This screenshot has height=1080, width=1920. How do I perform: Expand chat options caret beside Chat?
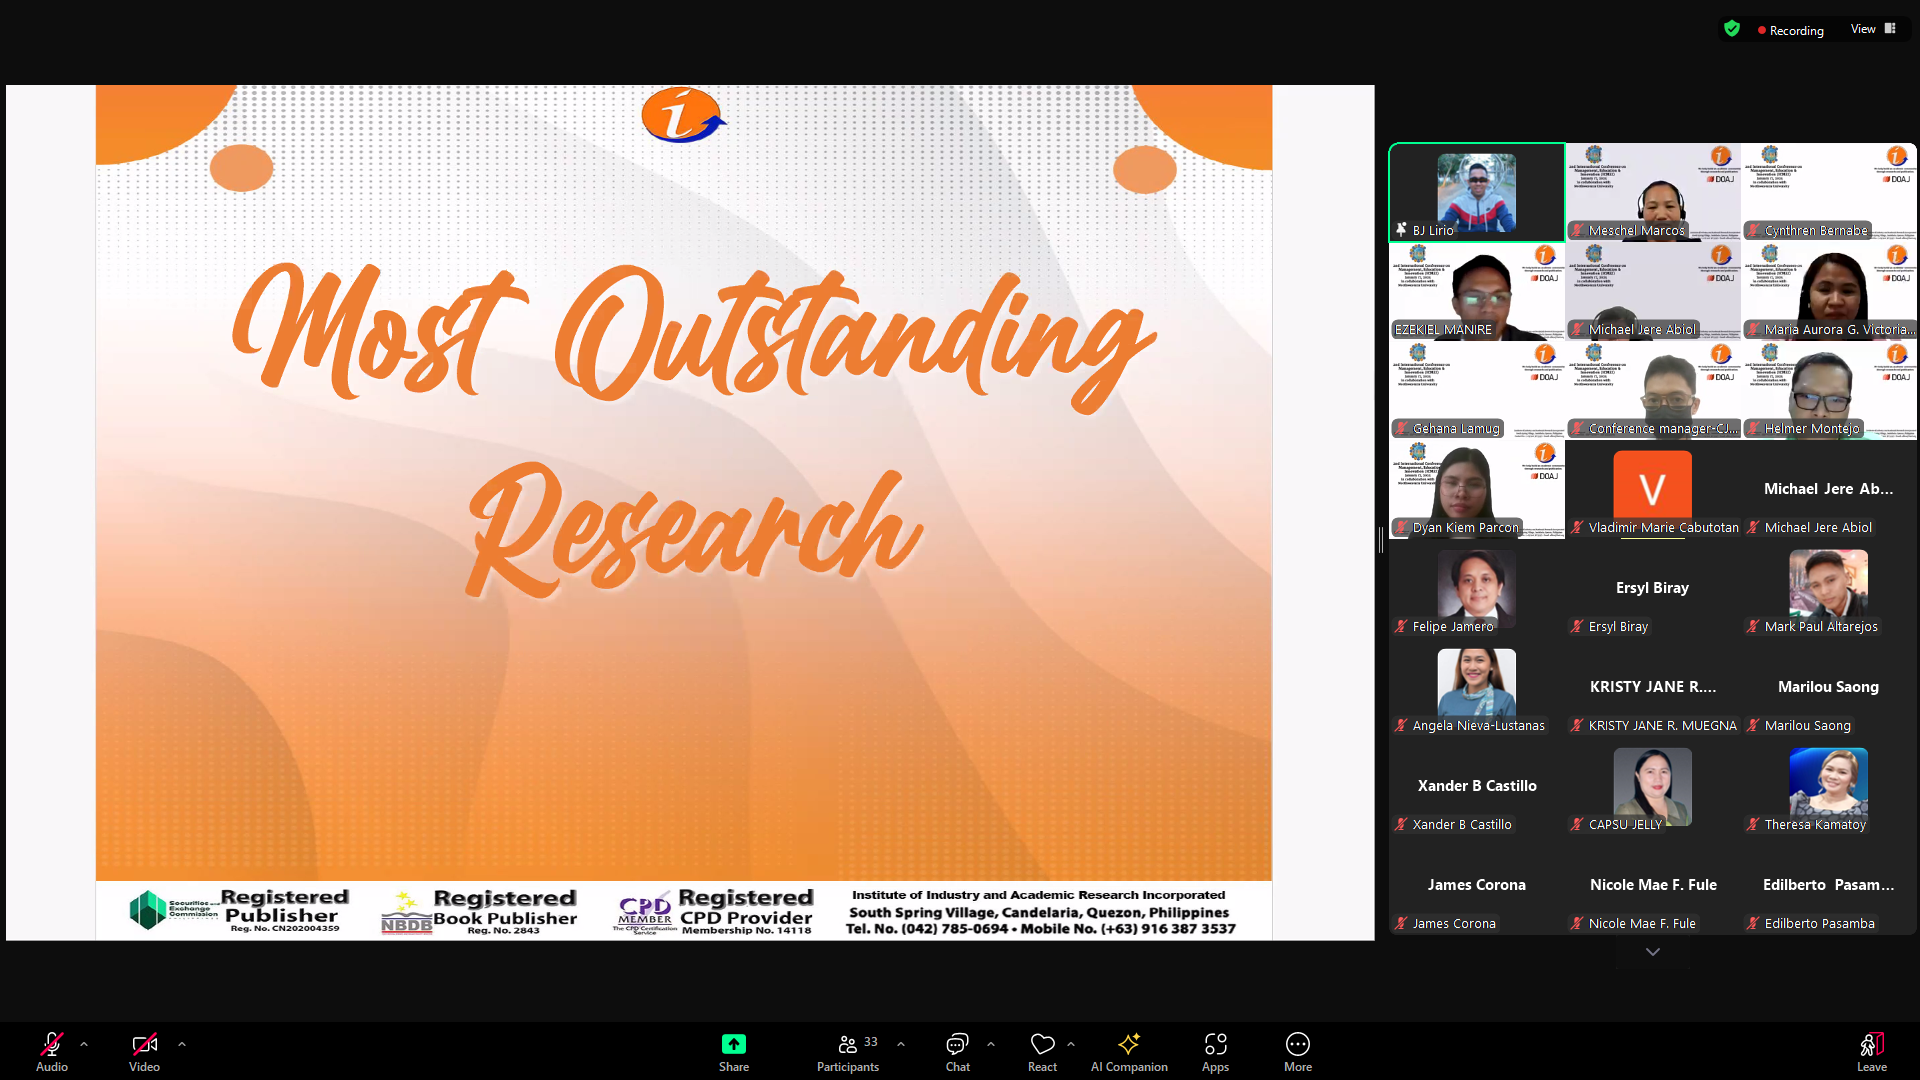coord(991,1044)
